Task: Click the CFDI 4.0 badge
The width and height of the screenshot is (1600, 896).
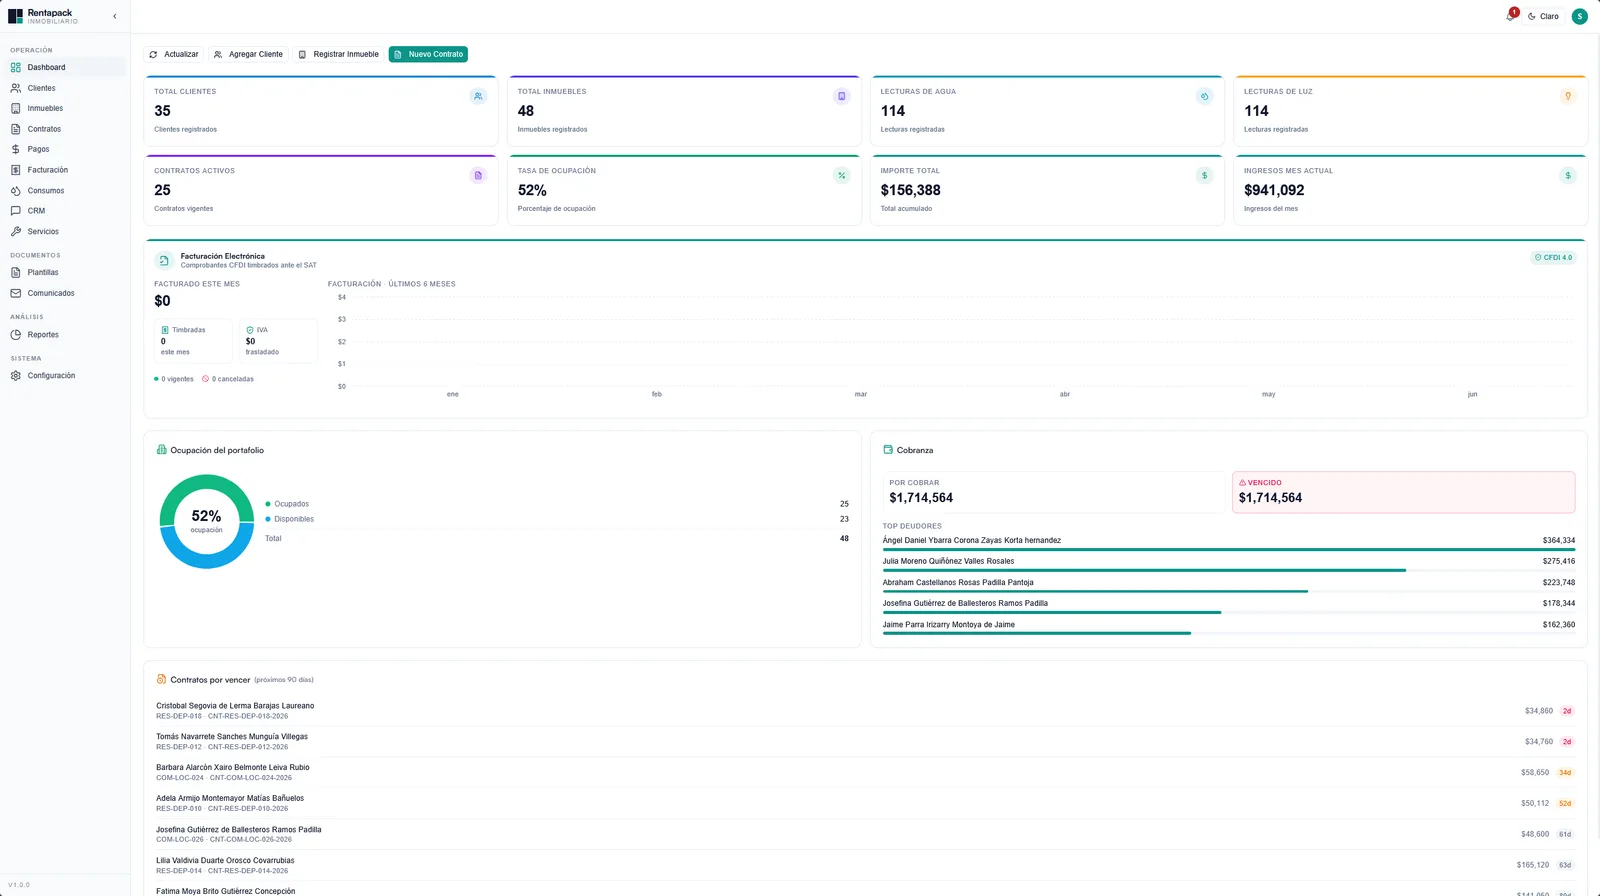Action: click(x=1553, y=257)
